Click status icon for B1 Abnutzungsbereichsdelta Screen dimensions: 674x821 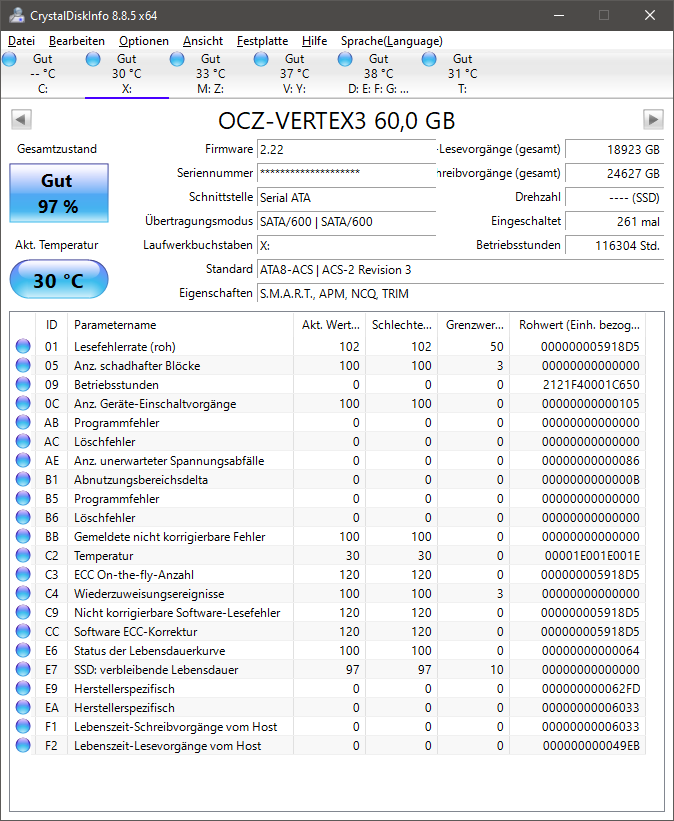click(x=23, y=479)
